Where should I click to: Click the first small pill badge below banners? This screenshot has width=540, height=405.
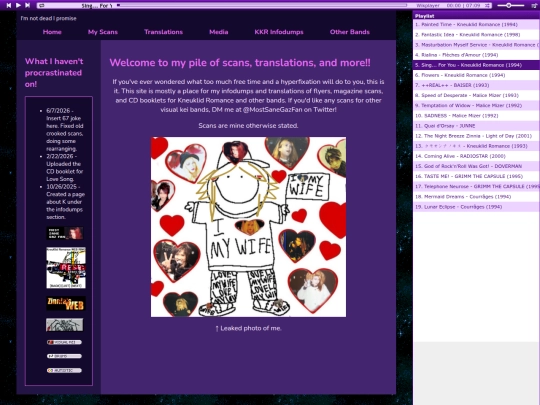[x=64, y=342]
